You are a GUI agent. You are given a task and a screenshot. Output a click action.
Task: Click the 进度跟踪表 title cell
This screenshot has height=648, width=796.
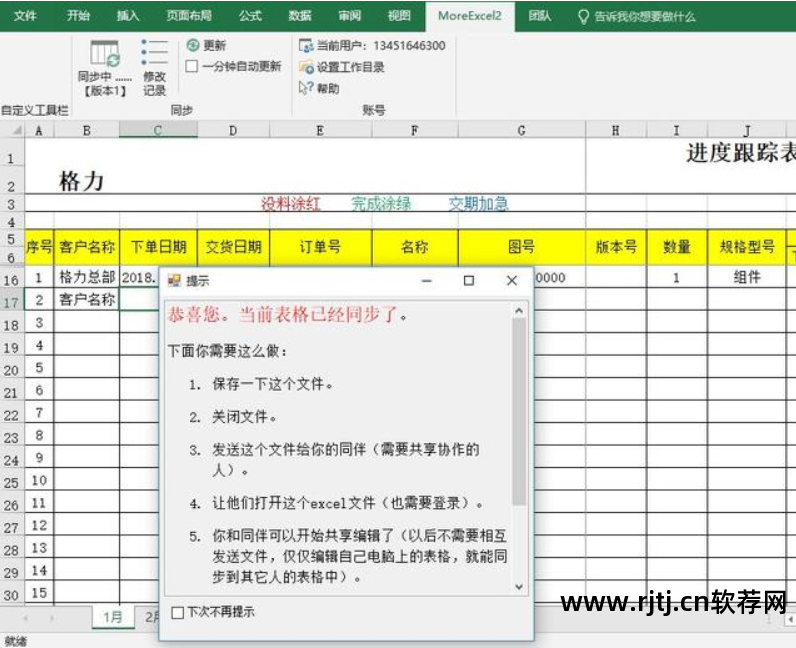[x=741, y=152]
